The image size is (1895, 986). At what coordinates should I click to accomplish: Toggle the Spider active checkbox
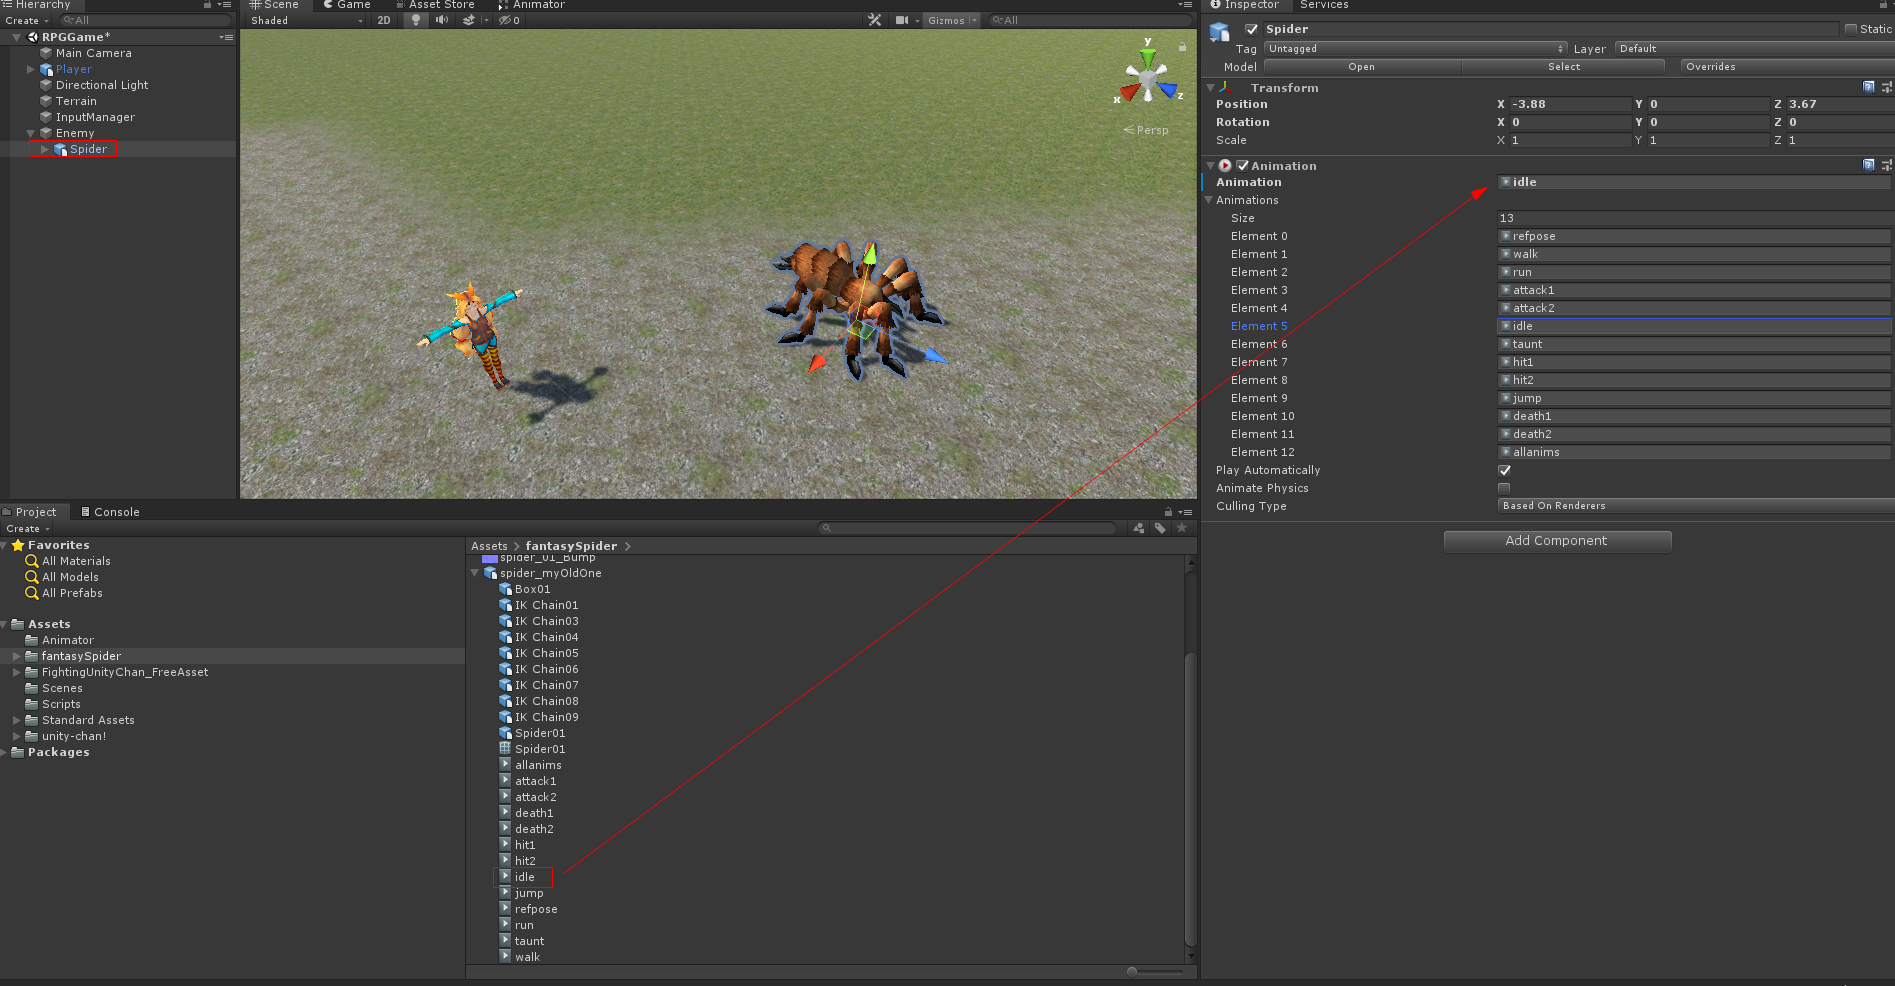(x=1251, y=29)
